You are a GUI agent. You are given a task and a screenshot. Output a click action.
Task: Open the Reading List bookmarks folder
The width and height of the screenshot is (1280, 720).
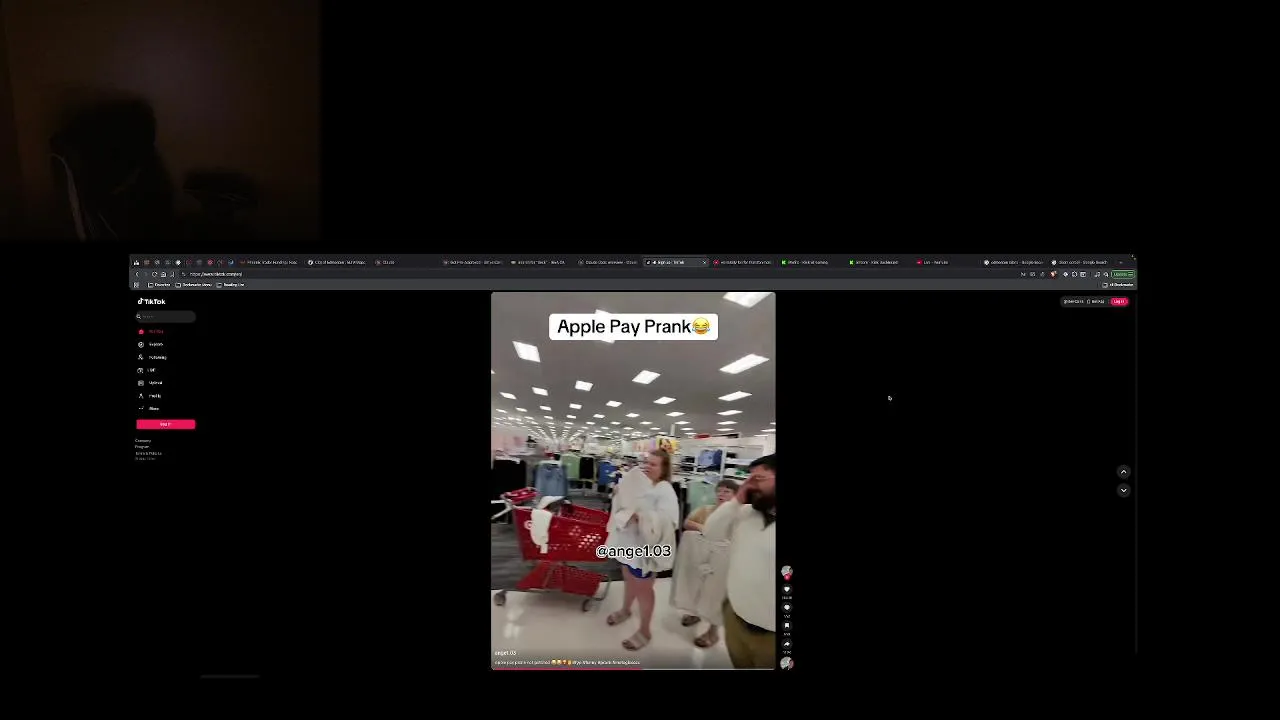(x=232, y=285)
